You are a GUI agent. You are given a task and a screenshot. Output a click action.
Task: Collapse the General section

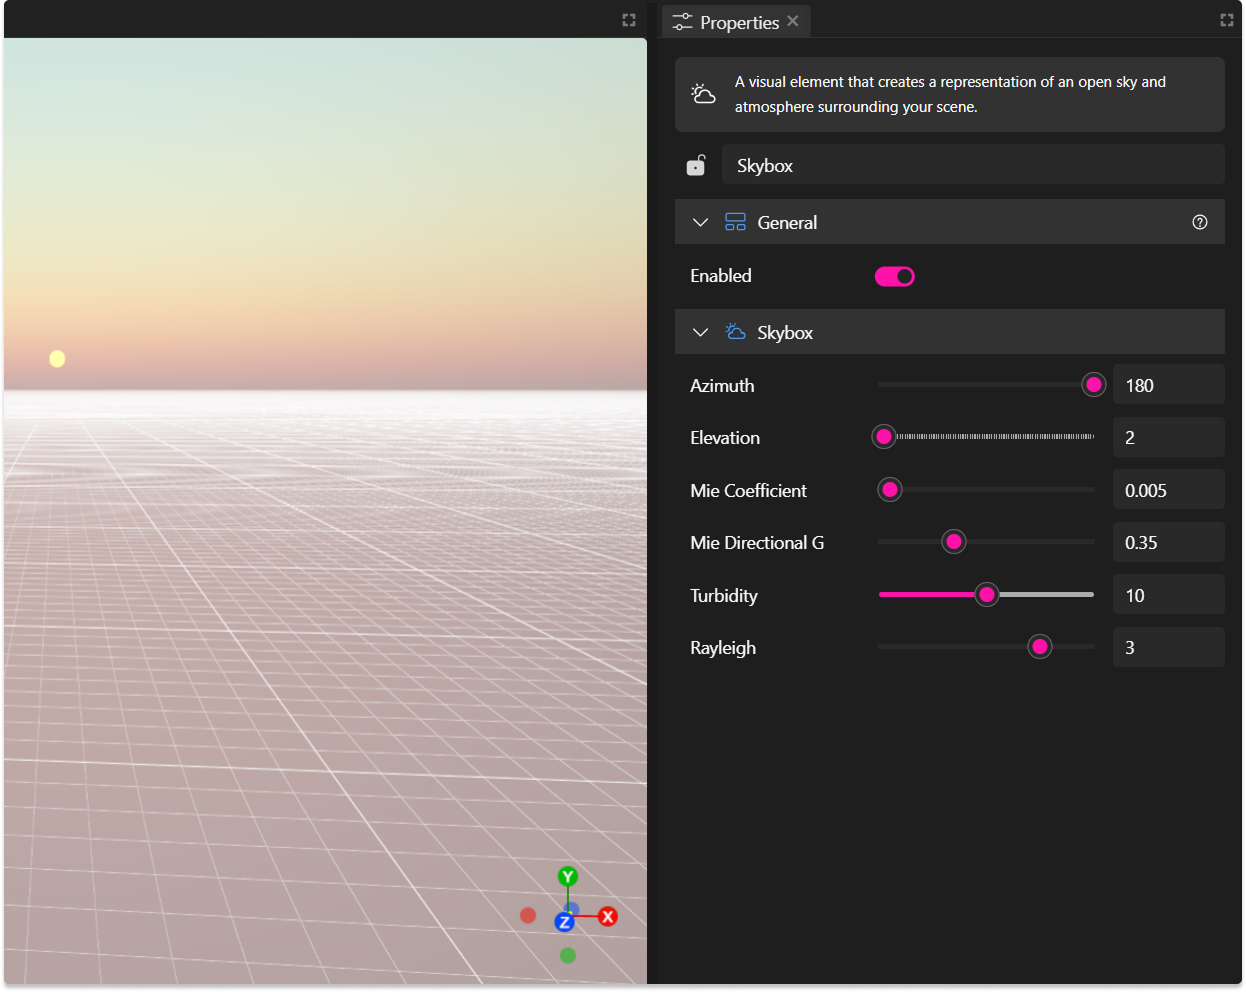pyautogui.click(x=700, y=221)
